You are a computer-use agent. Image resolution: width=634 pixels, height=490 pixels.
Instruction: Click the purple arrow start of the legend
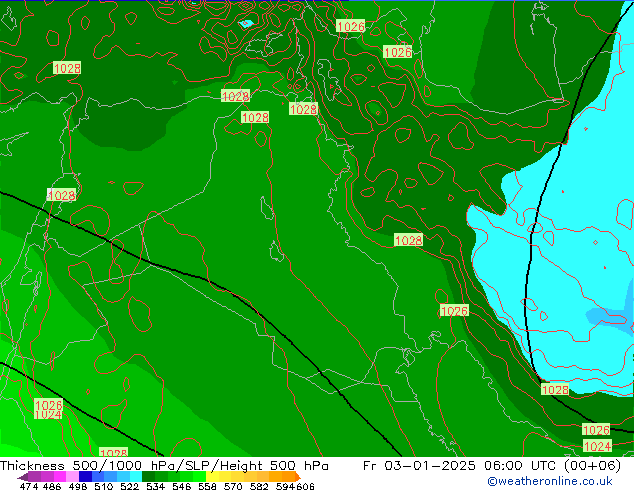click(22, 477)
